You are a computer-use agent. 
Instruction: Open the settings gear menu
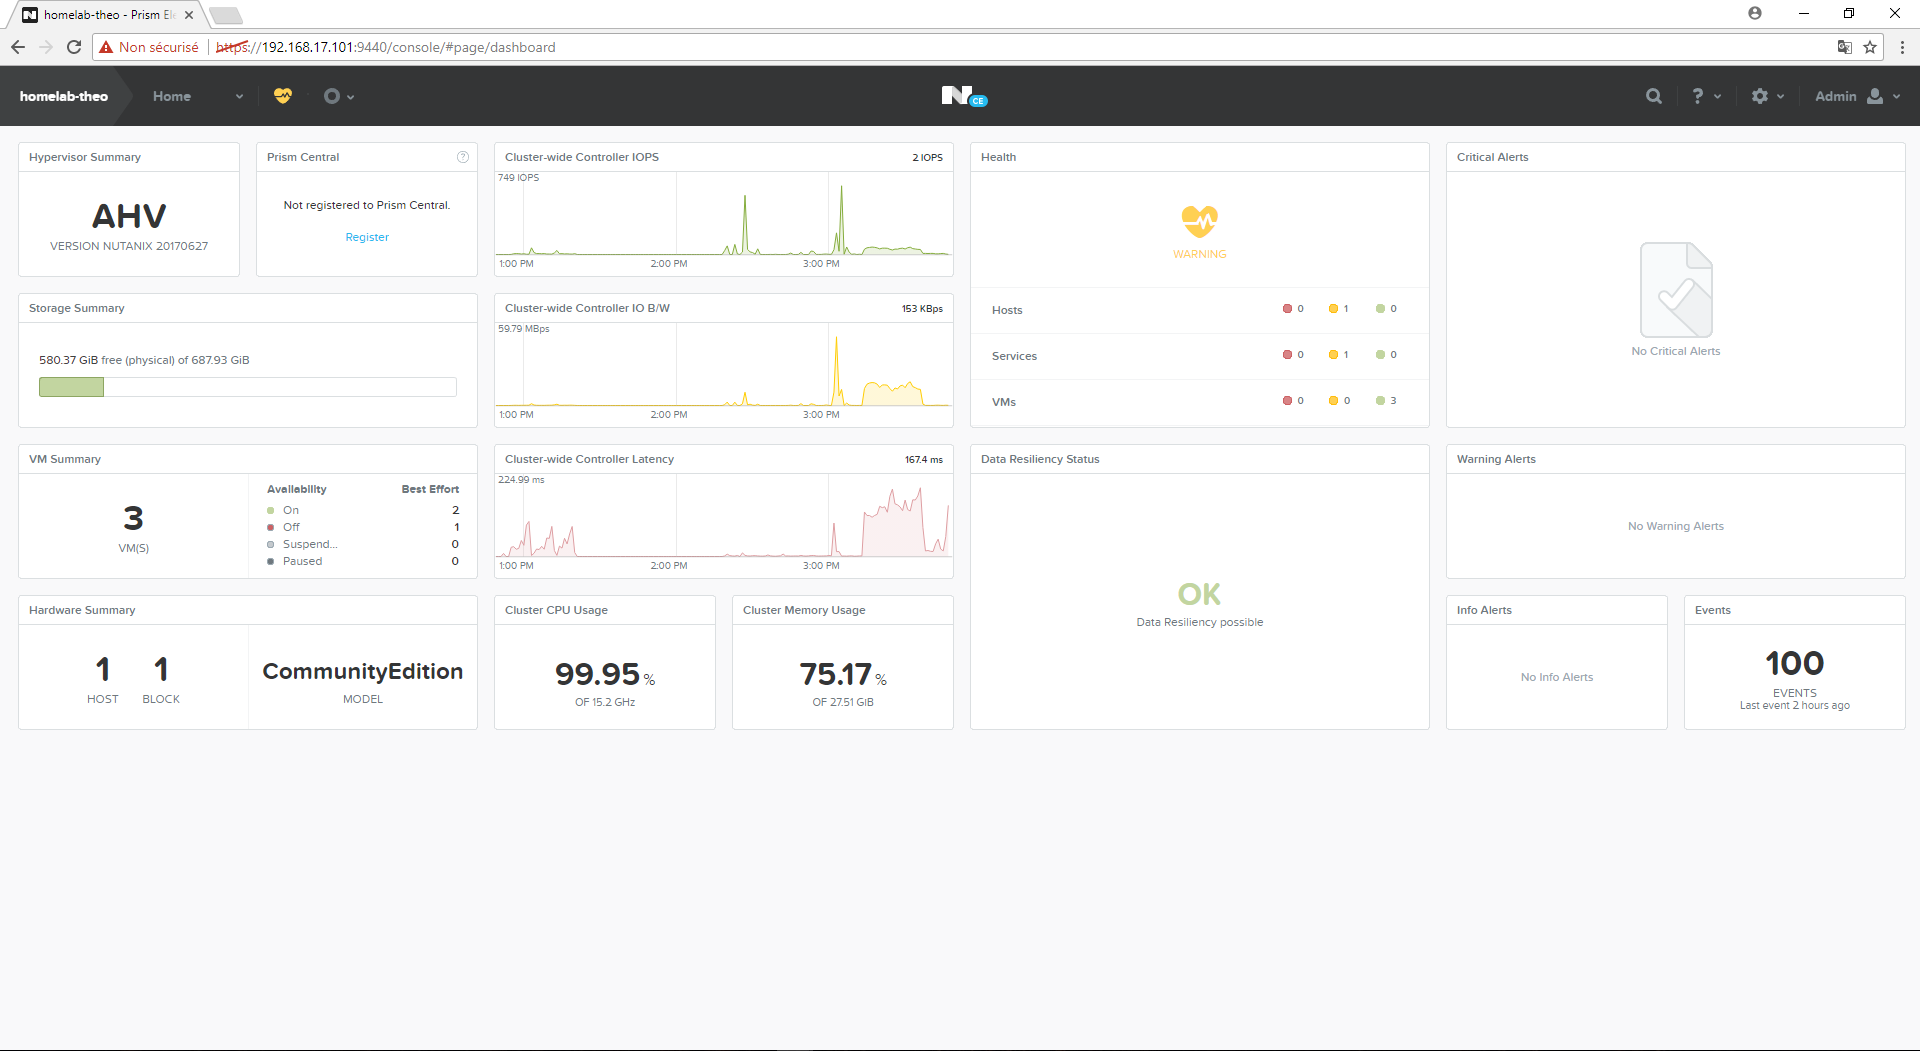(x=1760, y=96)
